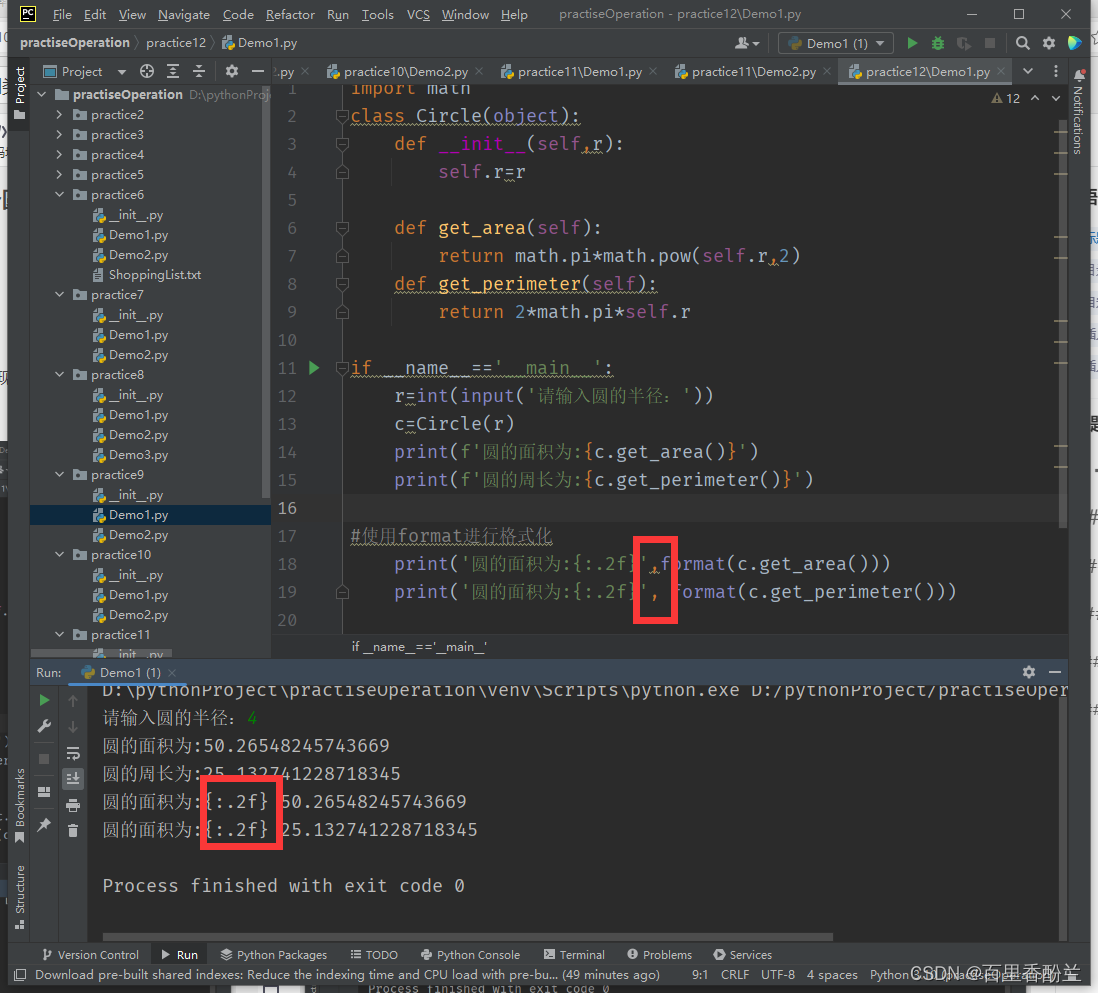Go to next highlighted warning arrow

[x=1056, y=99]
